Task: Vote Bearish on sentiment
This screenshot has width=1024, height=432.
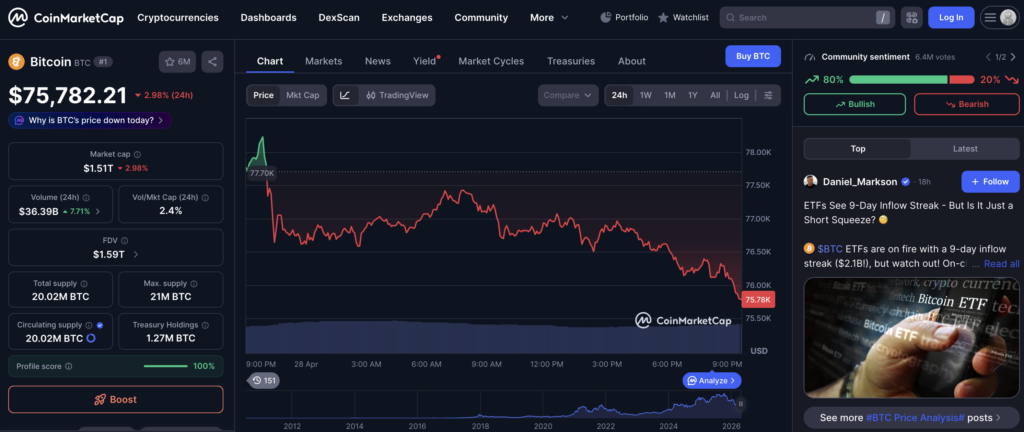Action: [967, 104]
